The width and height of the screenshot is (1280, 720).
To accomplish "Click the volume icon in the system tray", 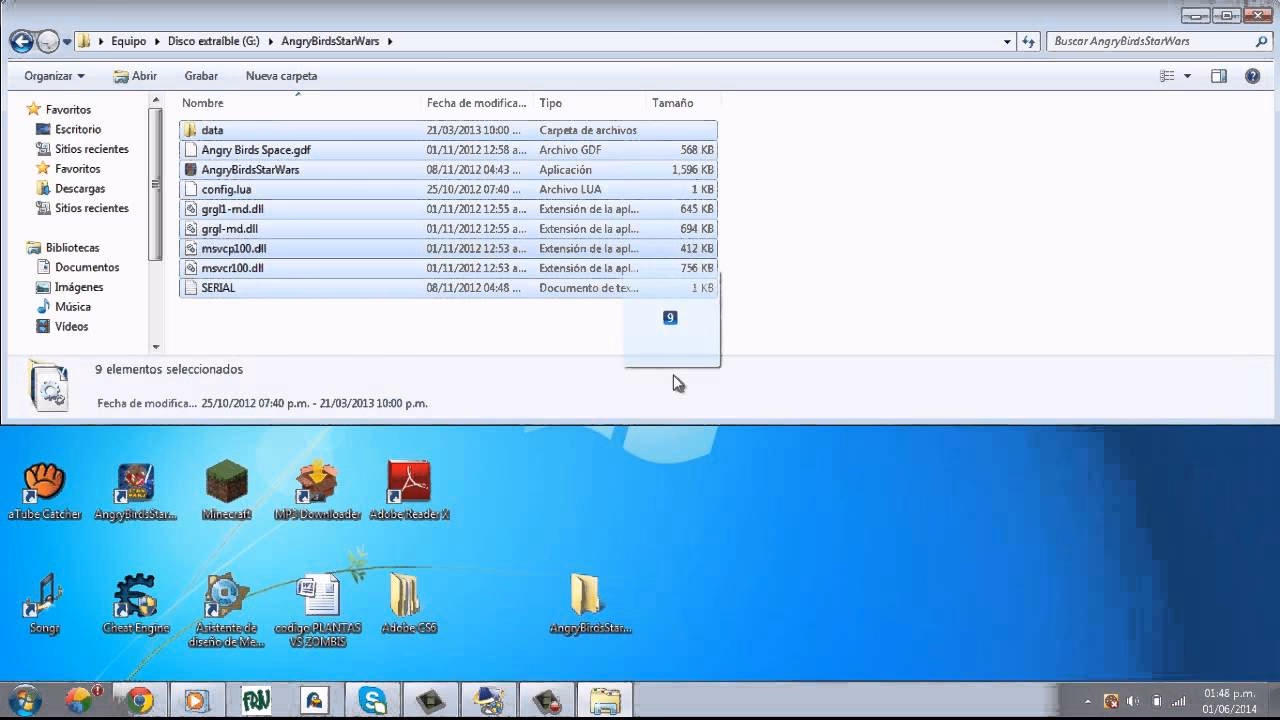I will pyautogui.click(x=1133, y=701).
